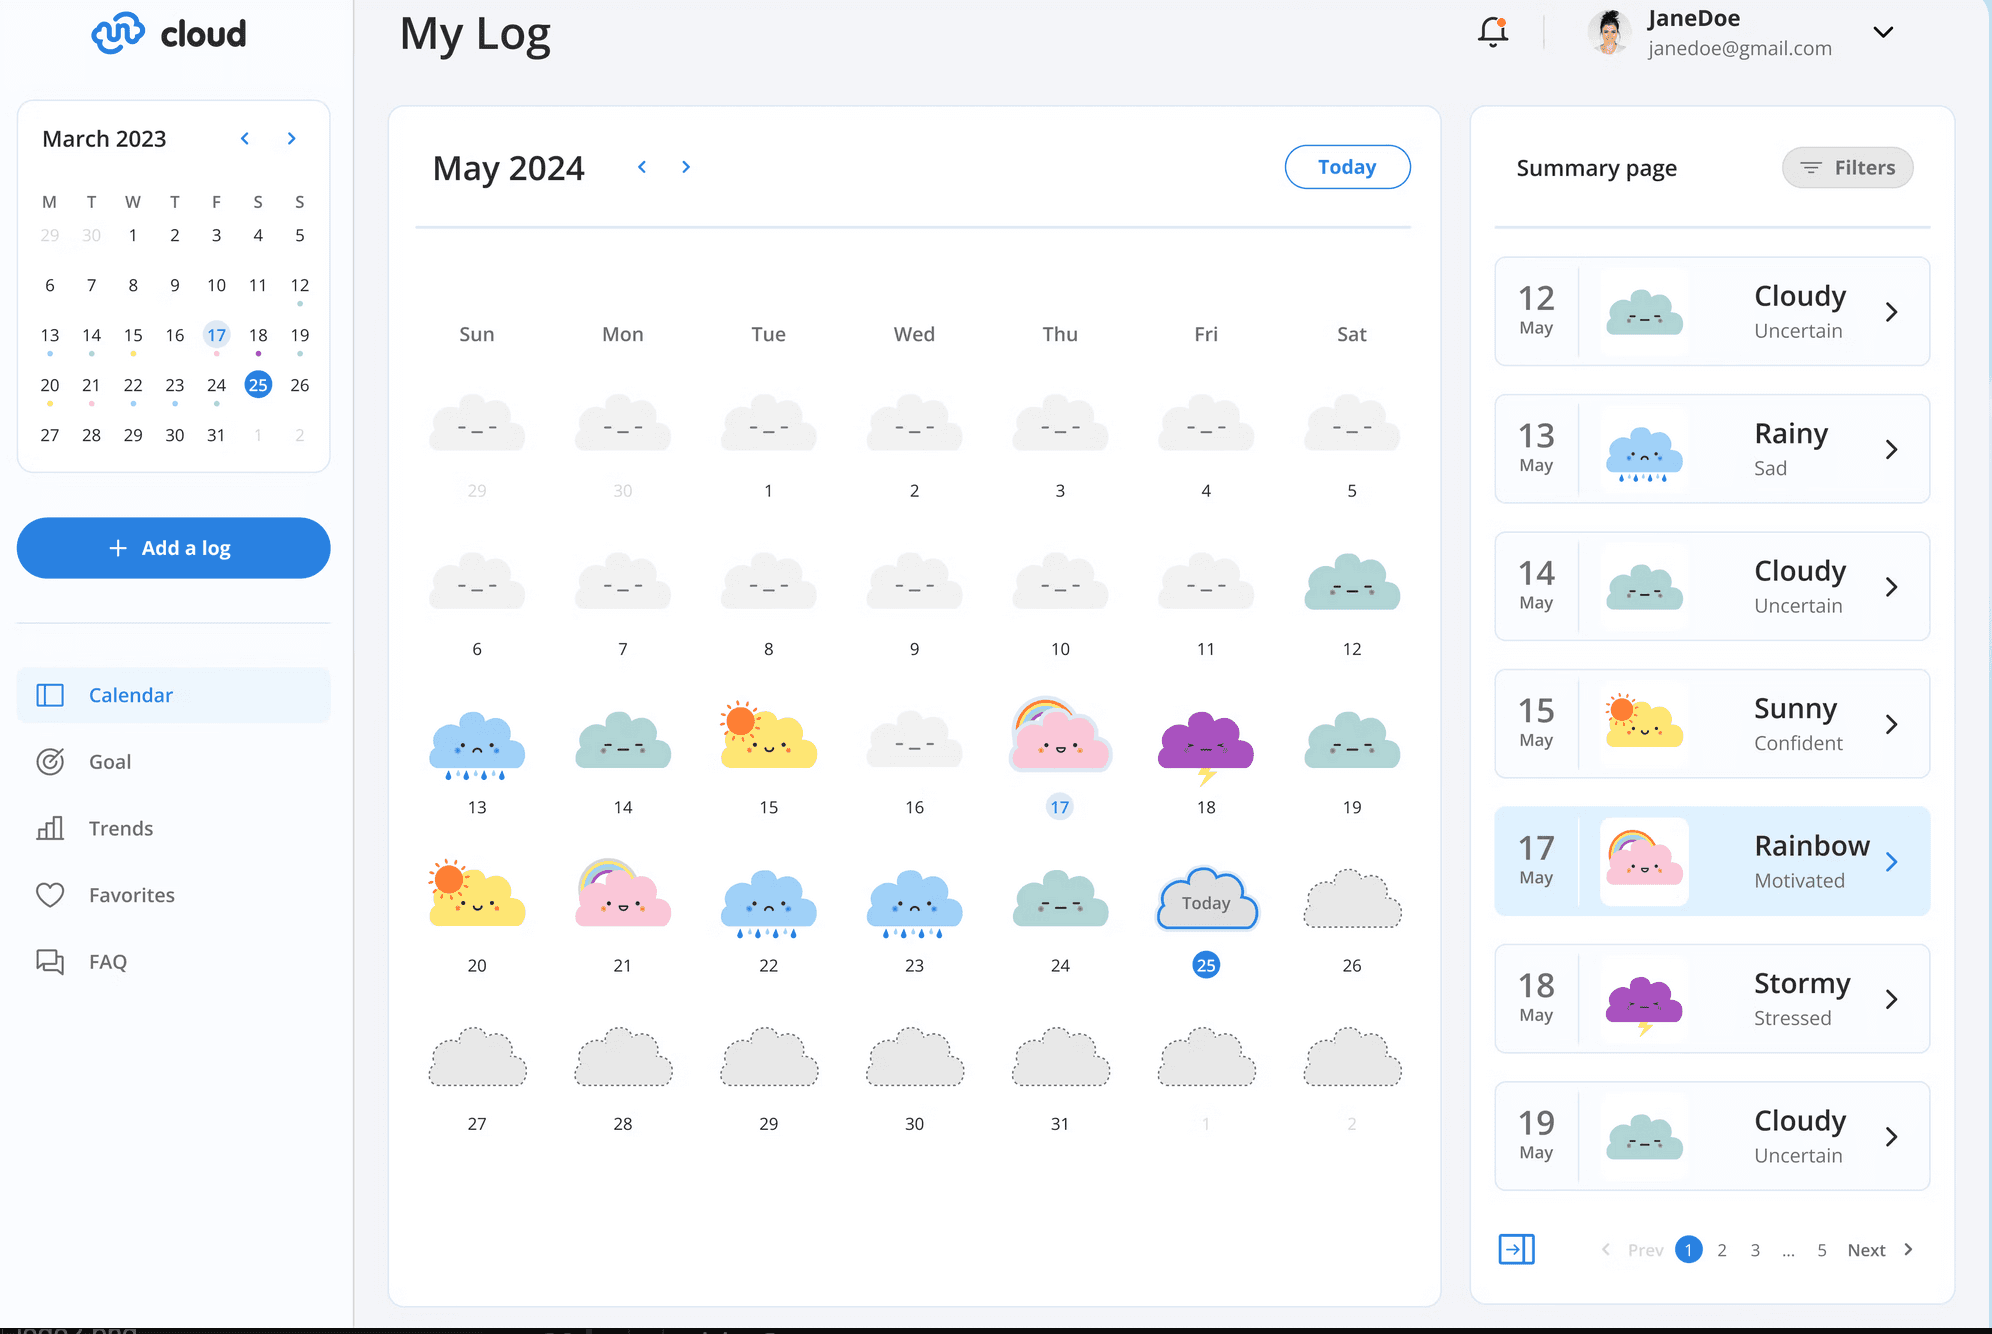This screenshot has height=1334, width=1992.
Task: Open the 18 May Stormy summary arrow
Action: pos(1891,999)
